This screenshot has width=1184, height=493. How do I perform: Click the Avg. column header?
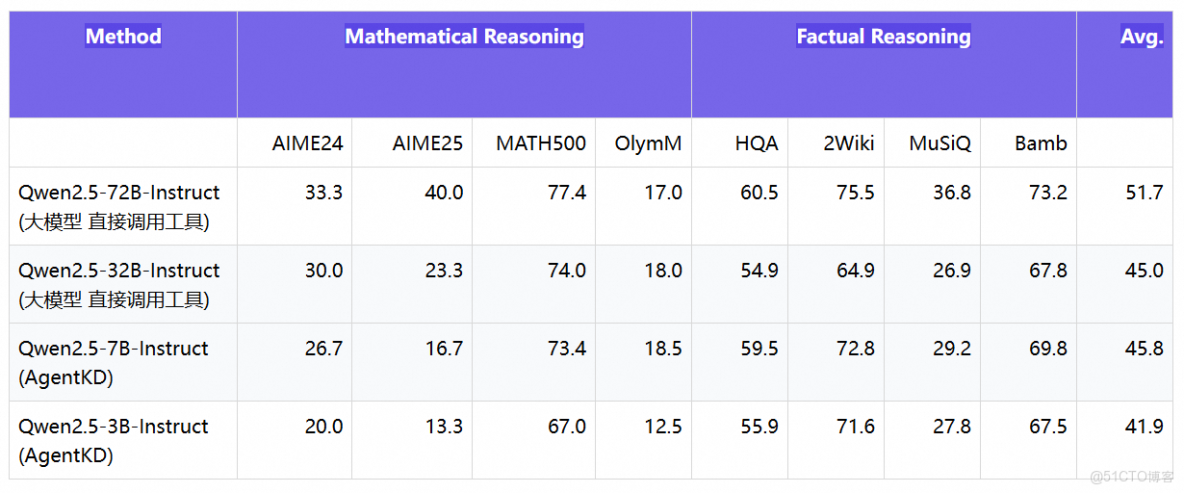(x=1141, y=37)
